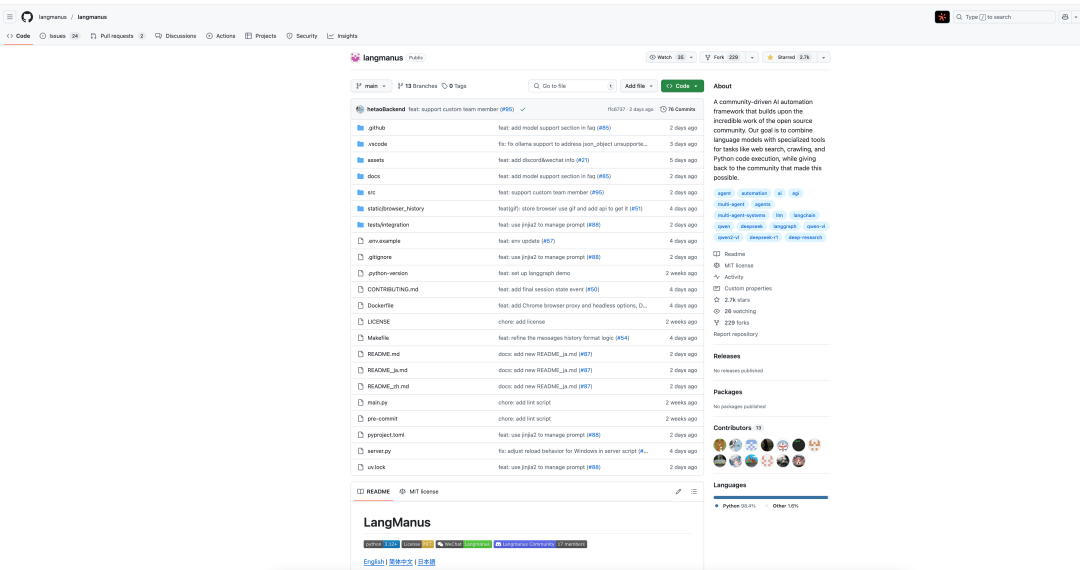This screenshot has width=1080, height=570.
Task: Open the Projects tab
Action: [260, 36]
